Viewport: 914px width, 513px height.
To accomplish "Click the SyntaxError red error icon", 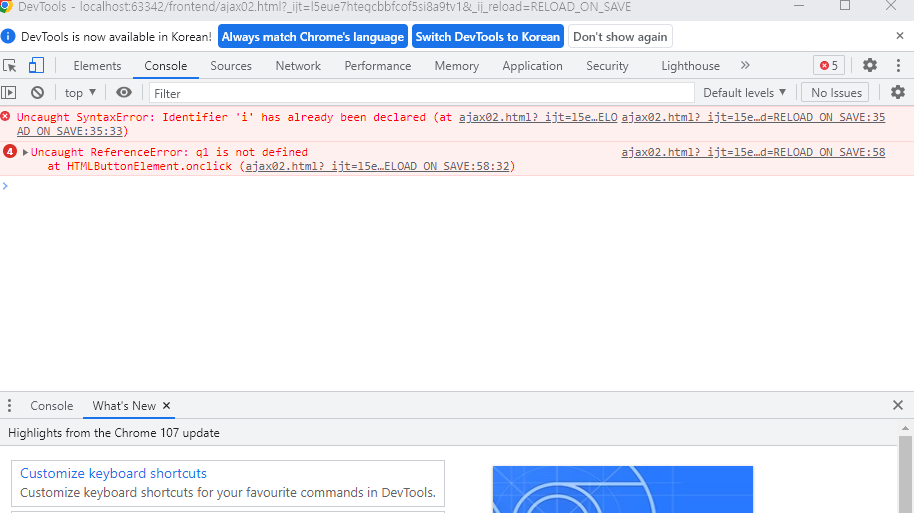I will click(5, 116).
